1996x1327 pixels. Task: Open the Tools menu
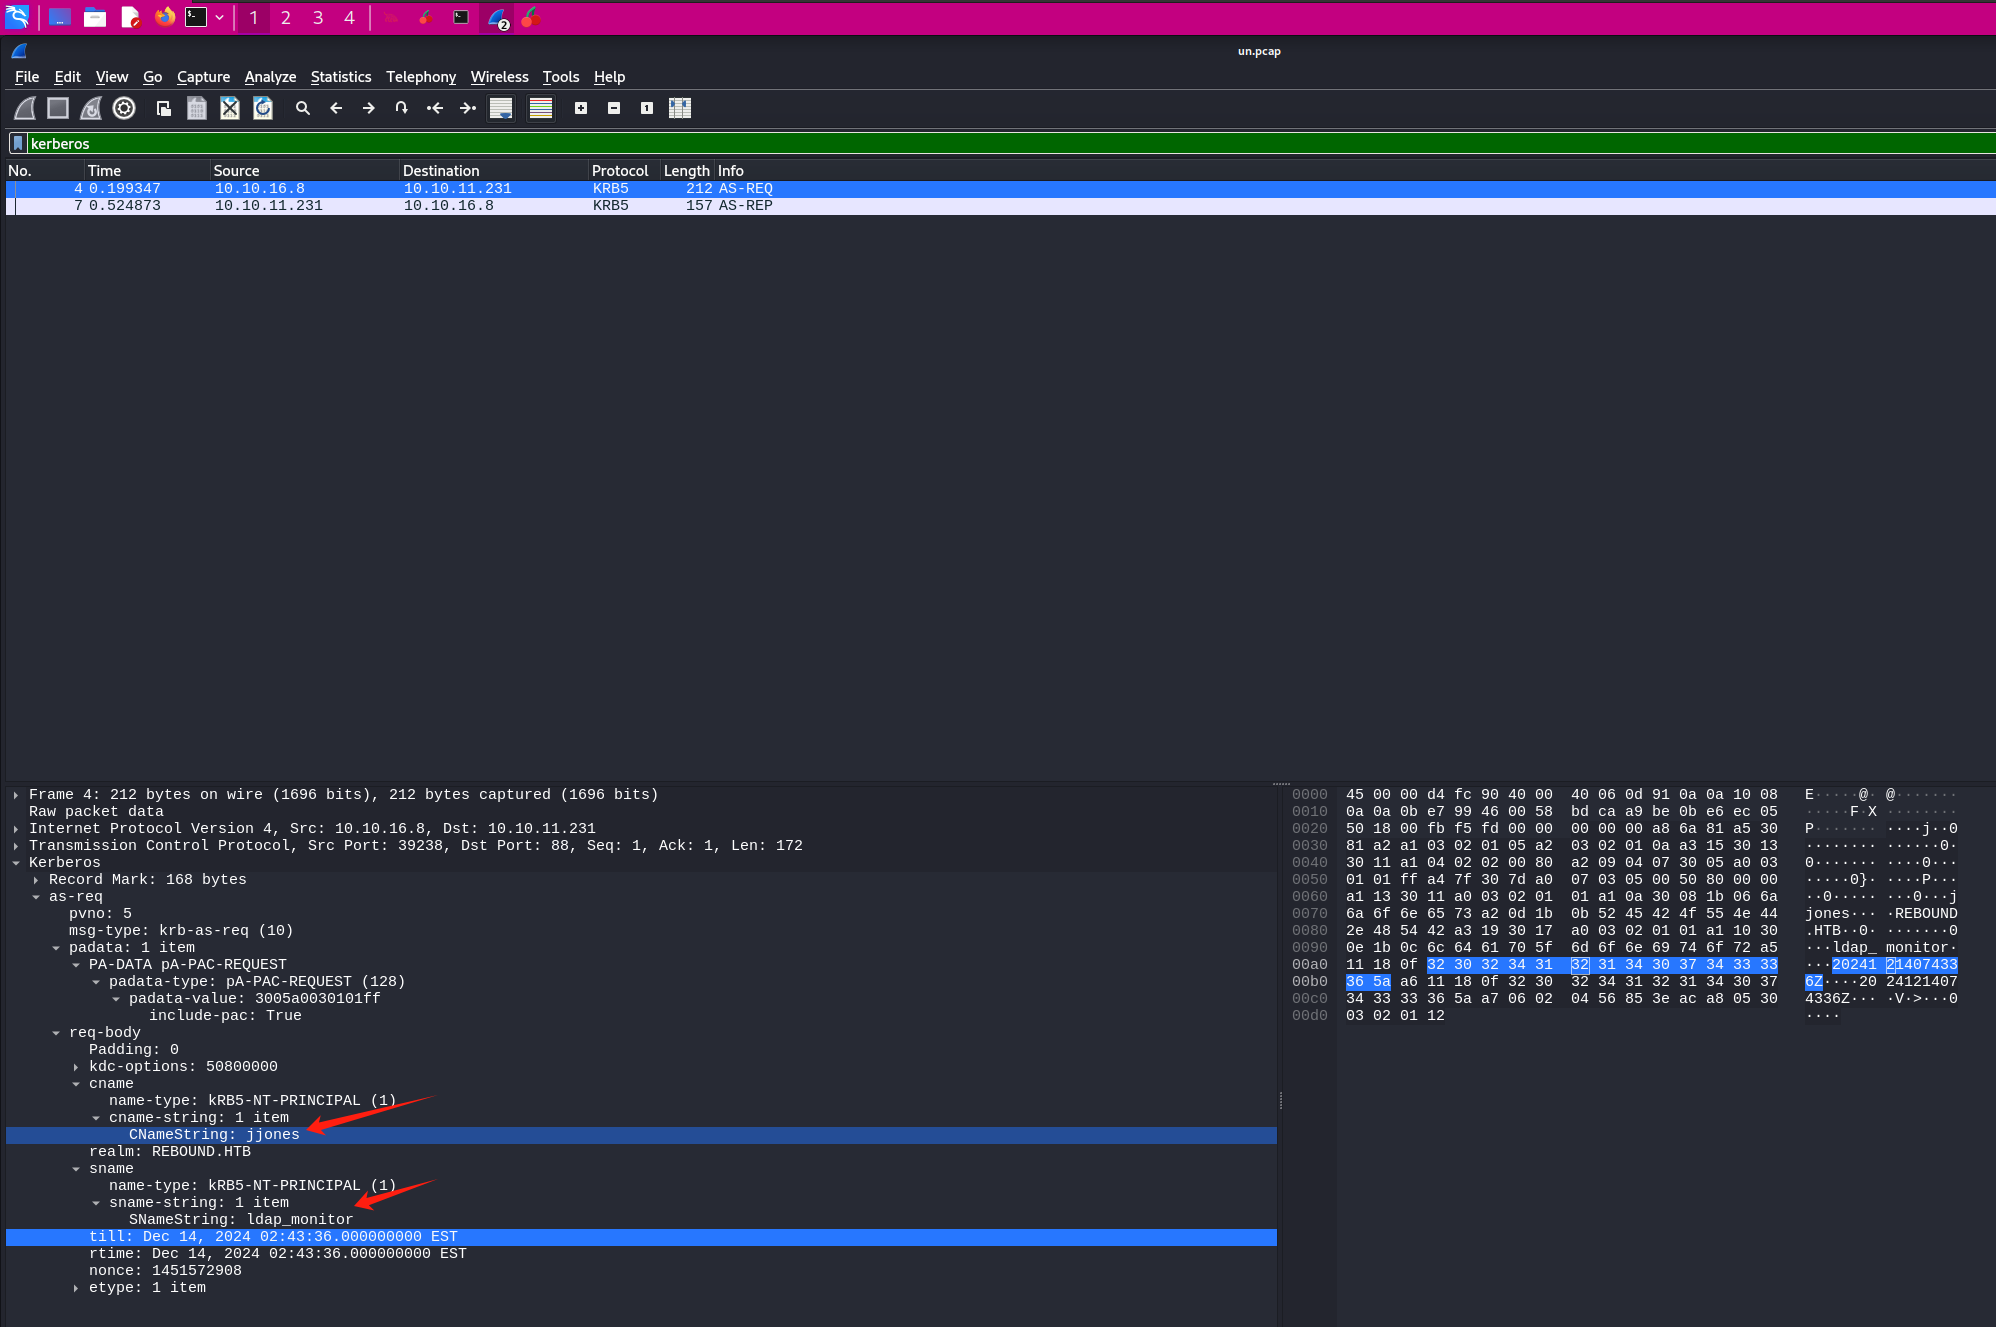pyautogui.click(x=561, y=77)
